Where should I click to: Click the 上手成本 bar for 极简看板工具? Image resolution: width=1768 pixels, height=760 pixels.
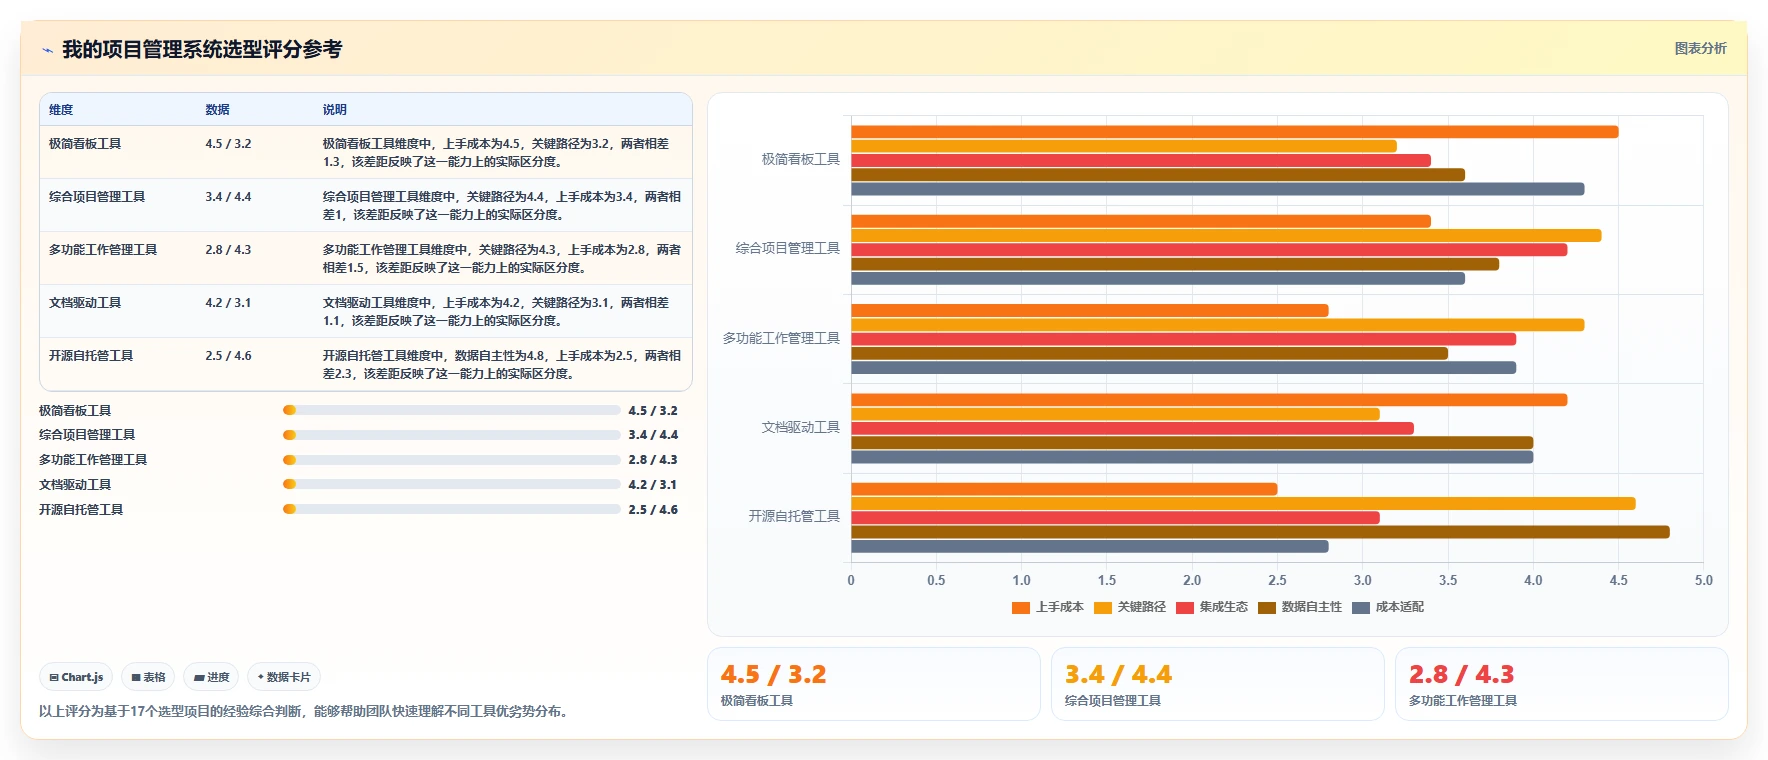click(1235, 132)
